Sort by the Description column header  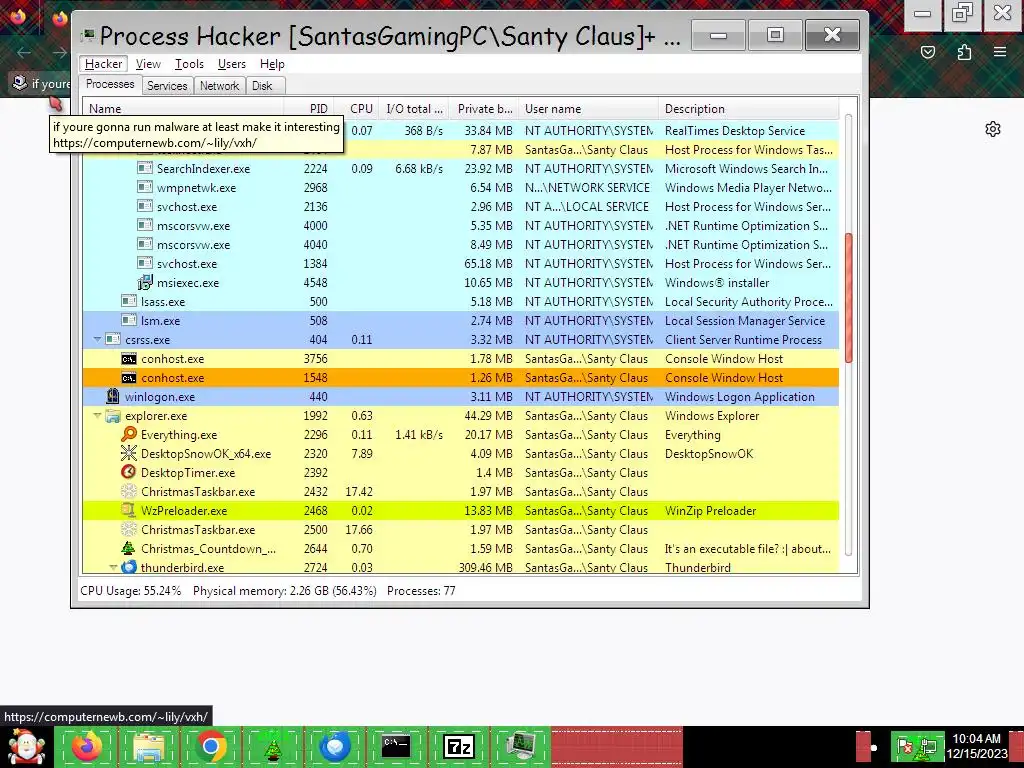[749, 109]
